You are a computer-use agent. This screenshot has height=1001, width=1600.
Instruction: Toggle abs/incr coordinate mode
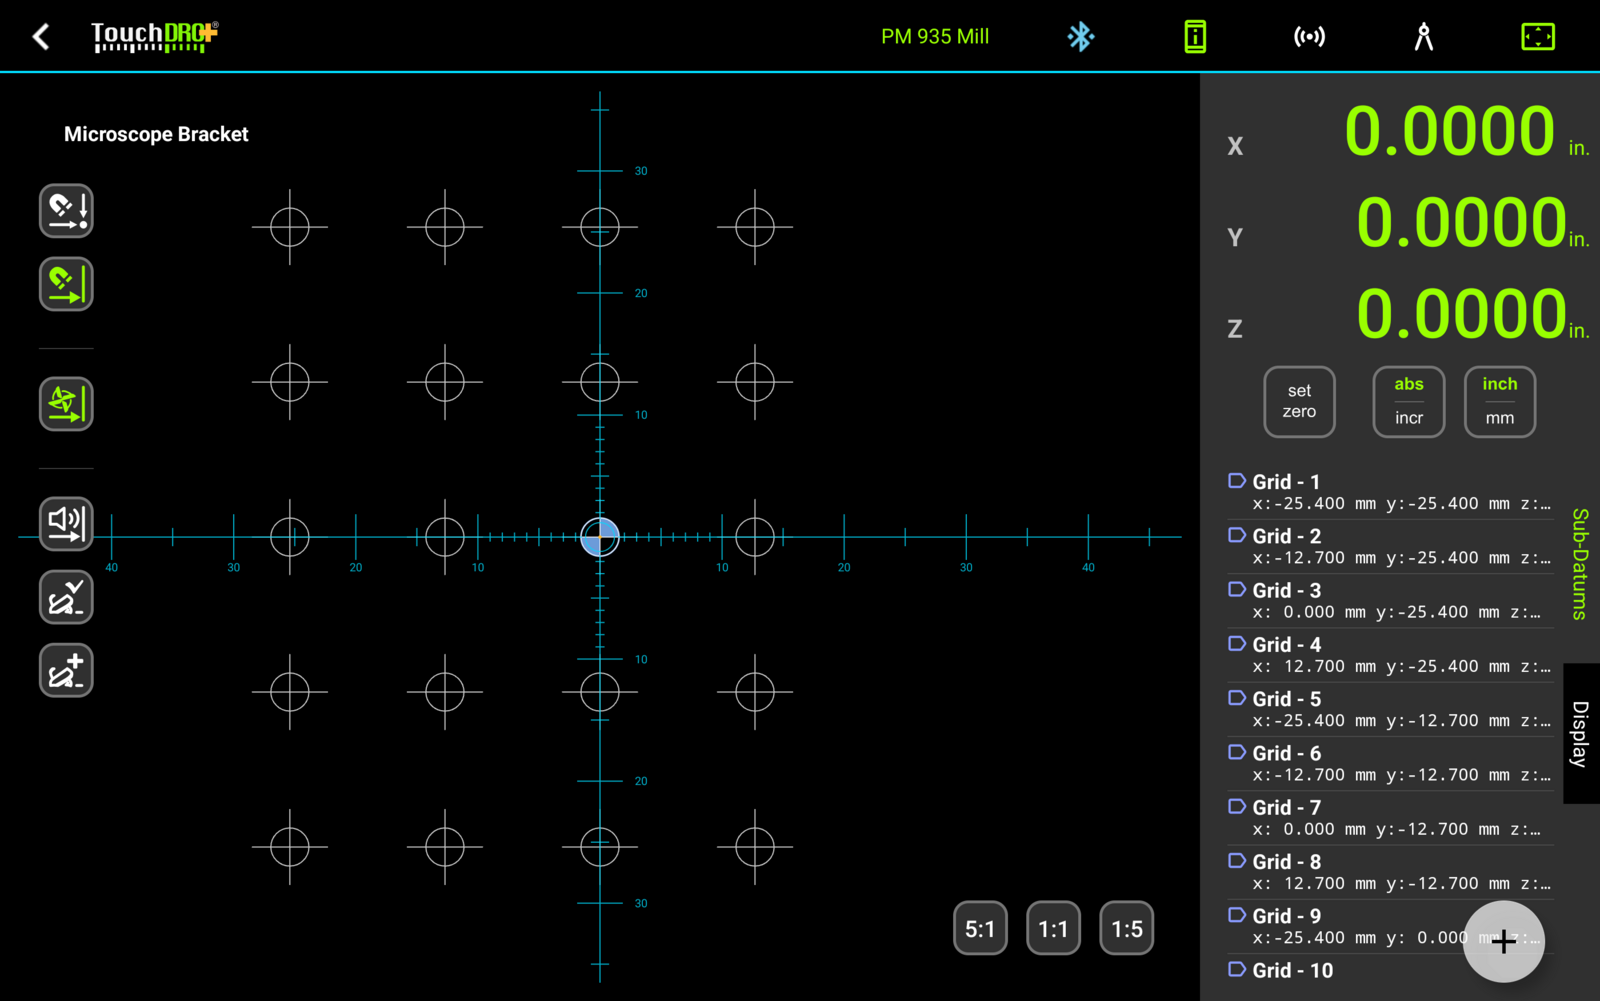(x=1408, y=401)
